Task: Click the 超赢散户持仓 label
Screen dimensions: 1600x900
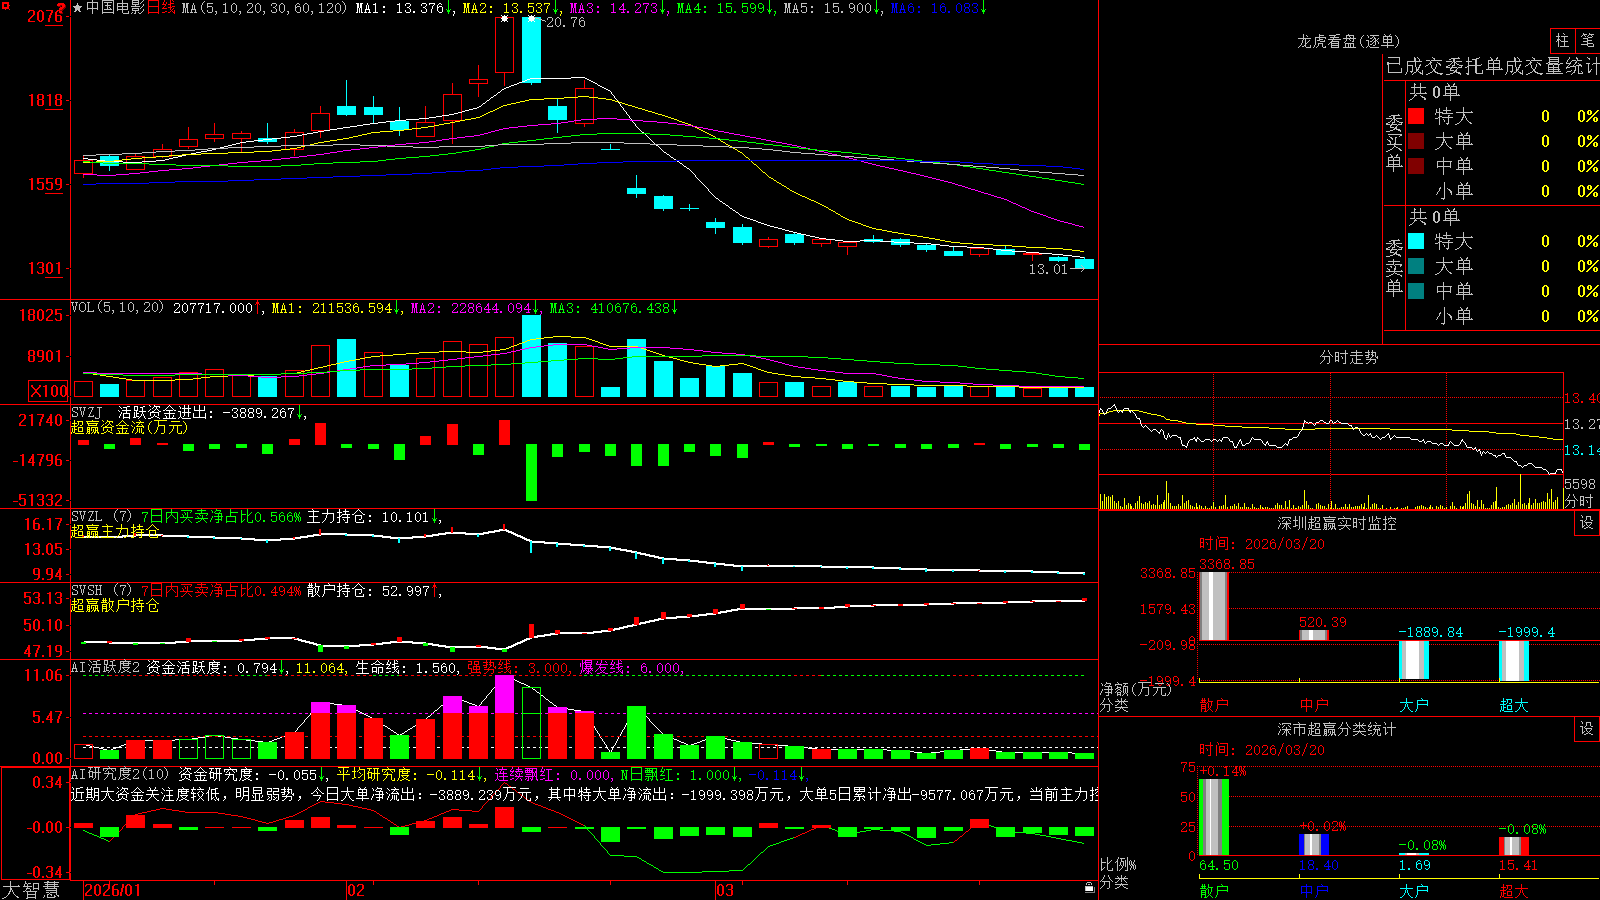Action: pos(115,605)
